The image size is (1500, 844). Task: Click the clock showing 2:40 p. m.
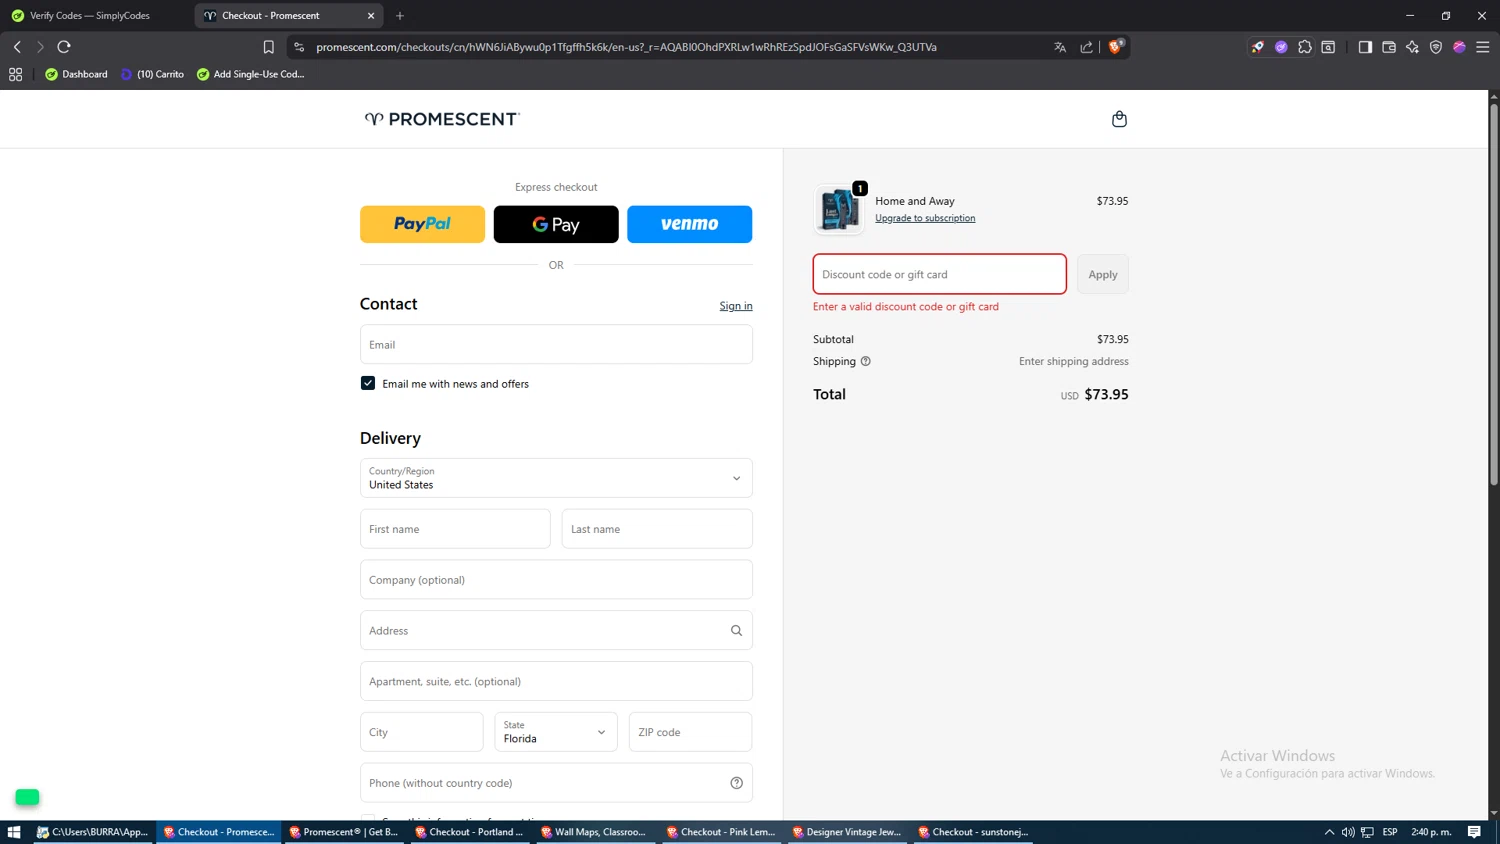[1431, 832]
